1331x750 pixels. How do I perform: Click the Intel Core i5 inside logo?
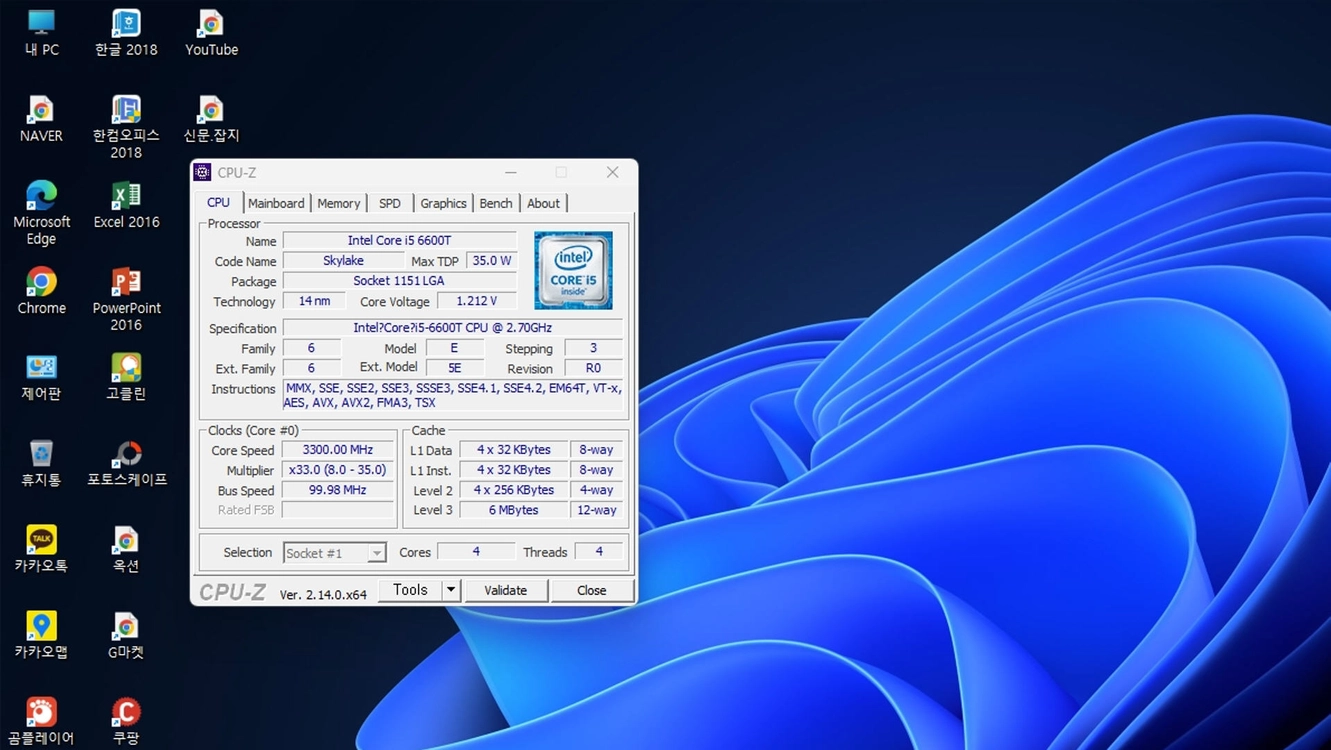point(573,271)
